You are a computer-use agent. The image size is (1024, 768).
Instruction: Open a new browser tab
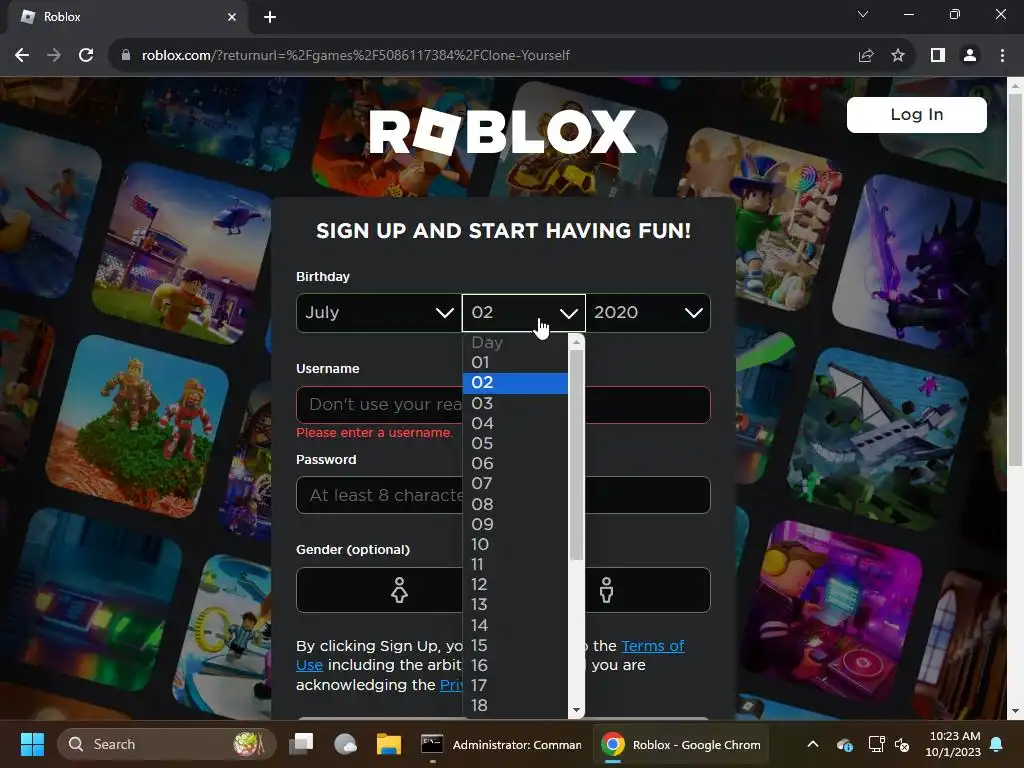270,17
